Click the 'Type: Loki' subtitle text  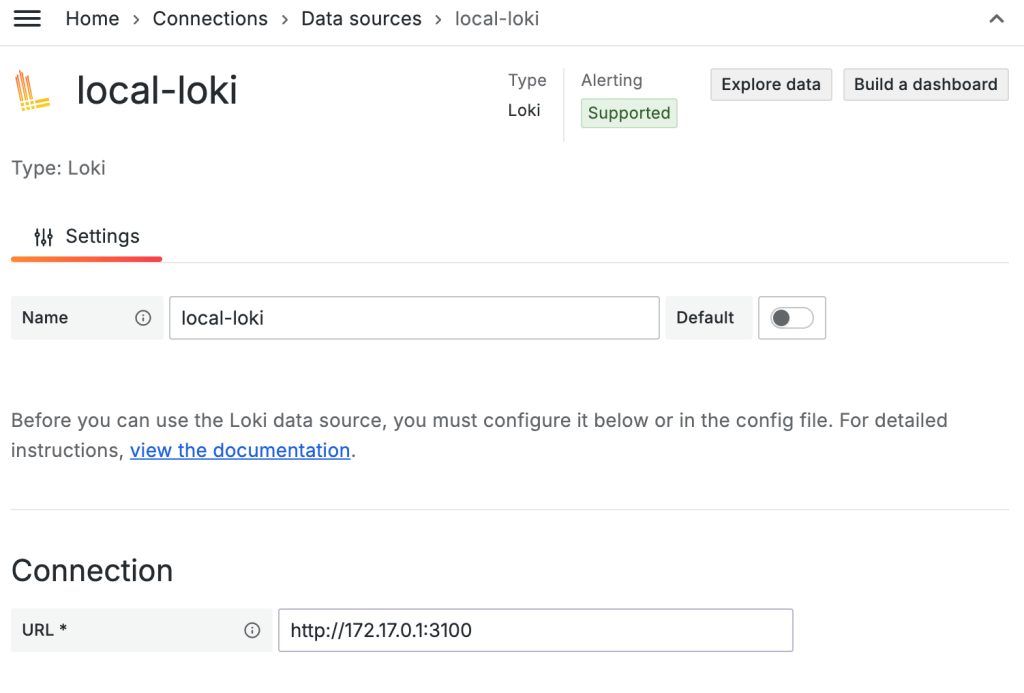(58, 168)
